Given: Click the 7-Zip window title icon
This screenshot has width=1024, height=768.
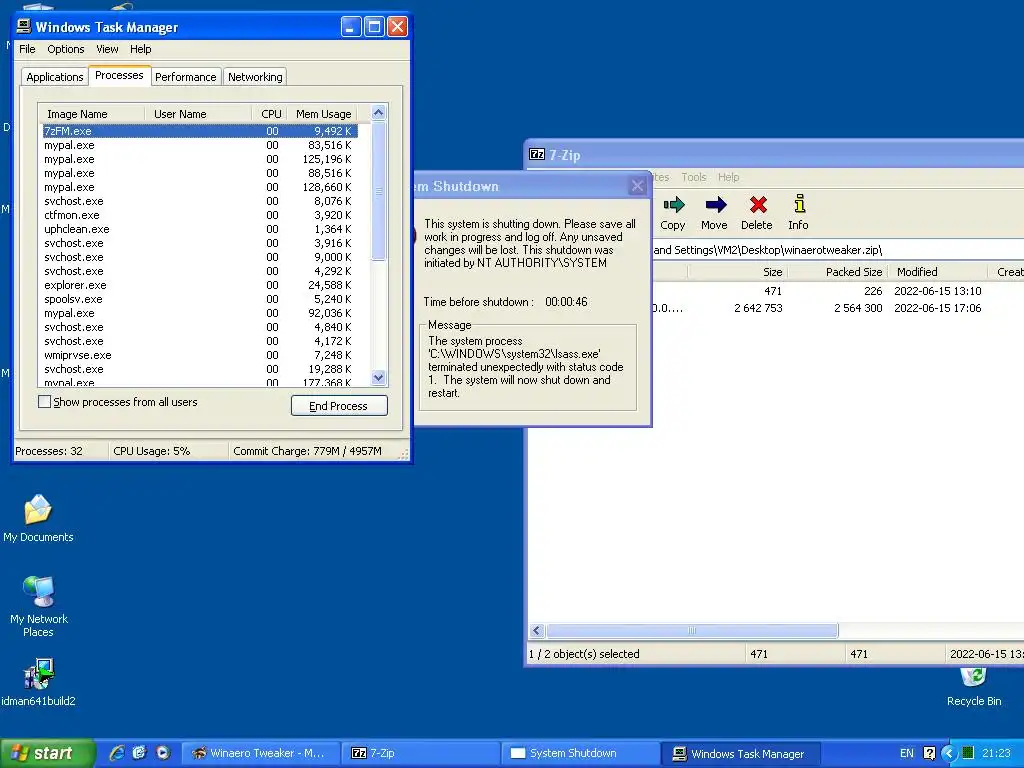Looking at the screenshot, I should pyautogui.click(x=537, y=154).
